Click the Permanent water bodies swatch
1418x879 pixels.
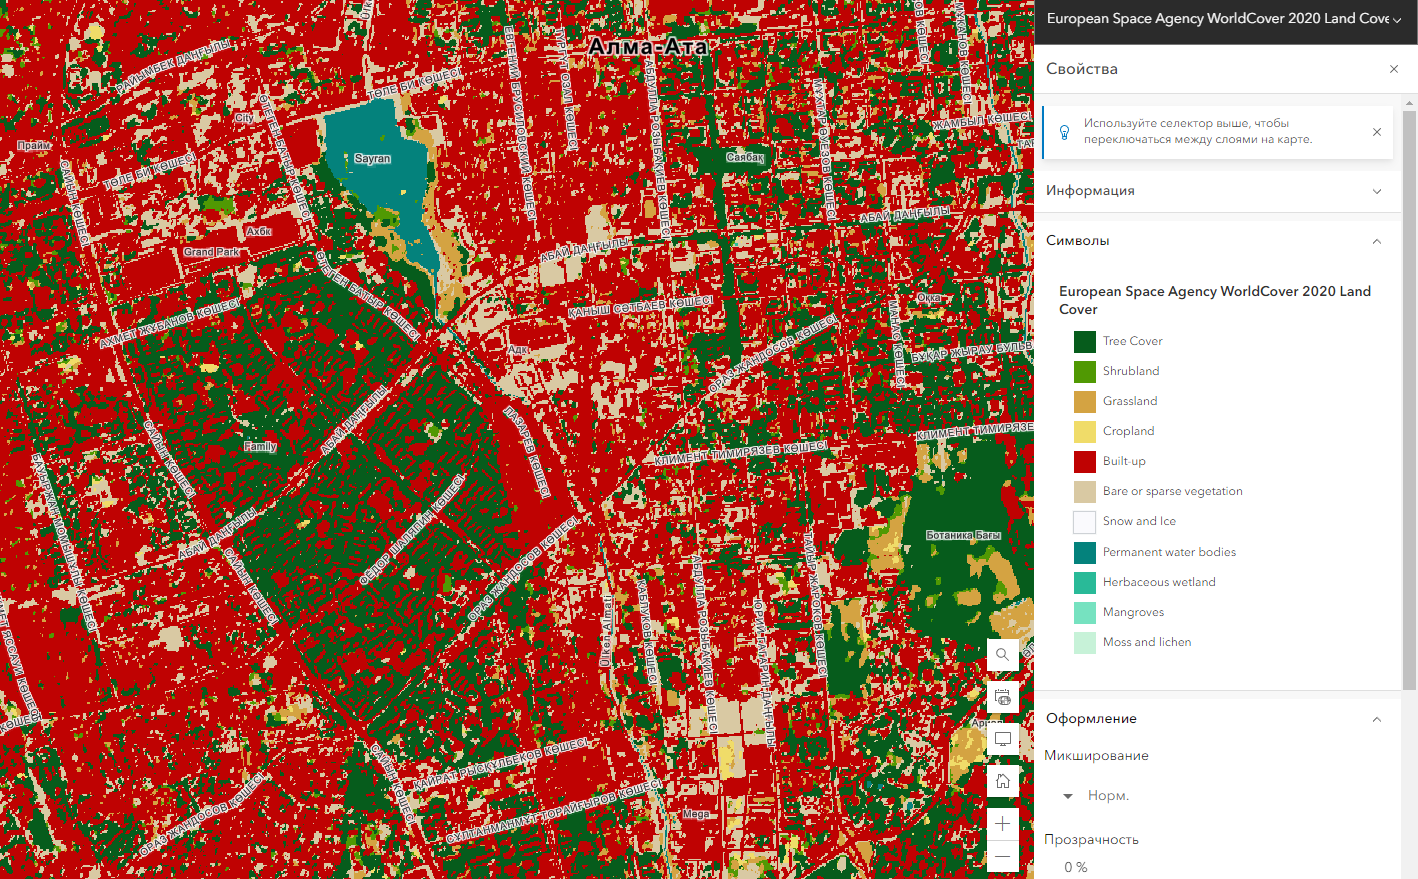click(1084, 552)
